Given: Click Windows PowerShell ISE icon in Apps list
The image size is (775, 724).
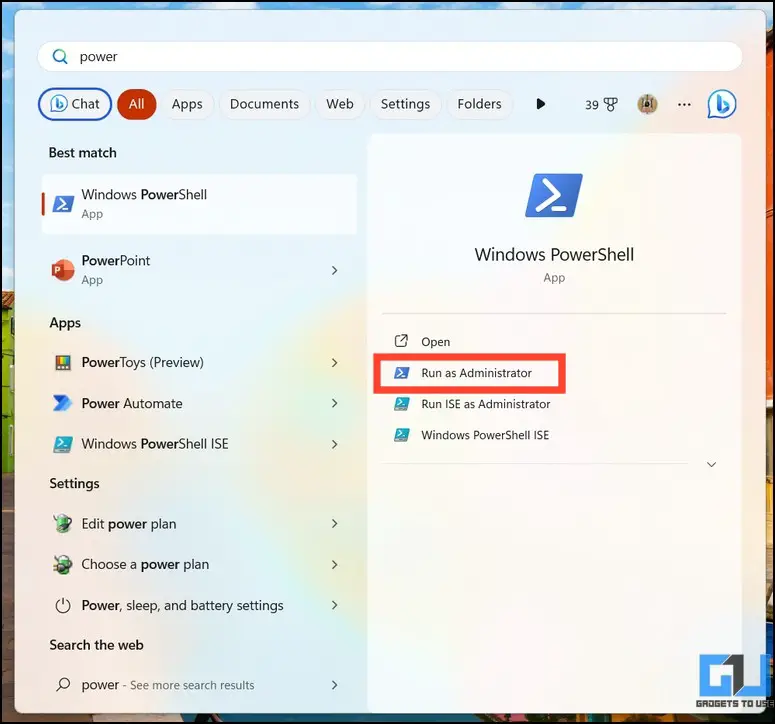Looking at the screenshot, I should (63, 444).
